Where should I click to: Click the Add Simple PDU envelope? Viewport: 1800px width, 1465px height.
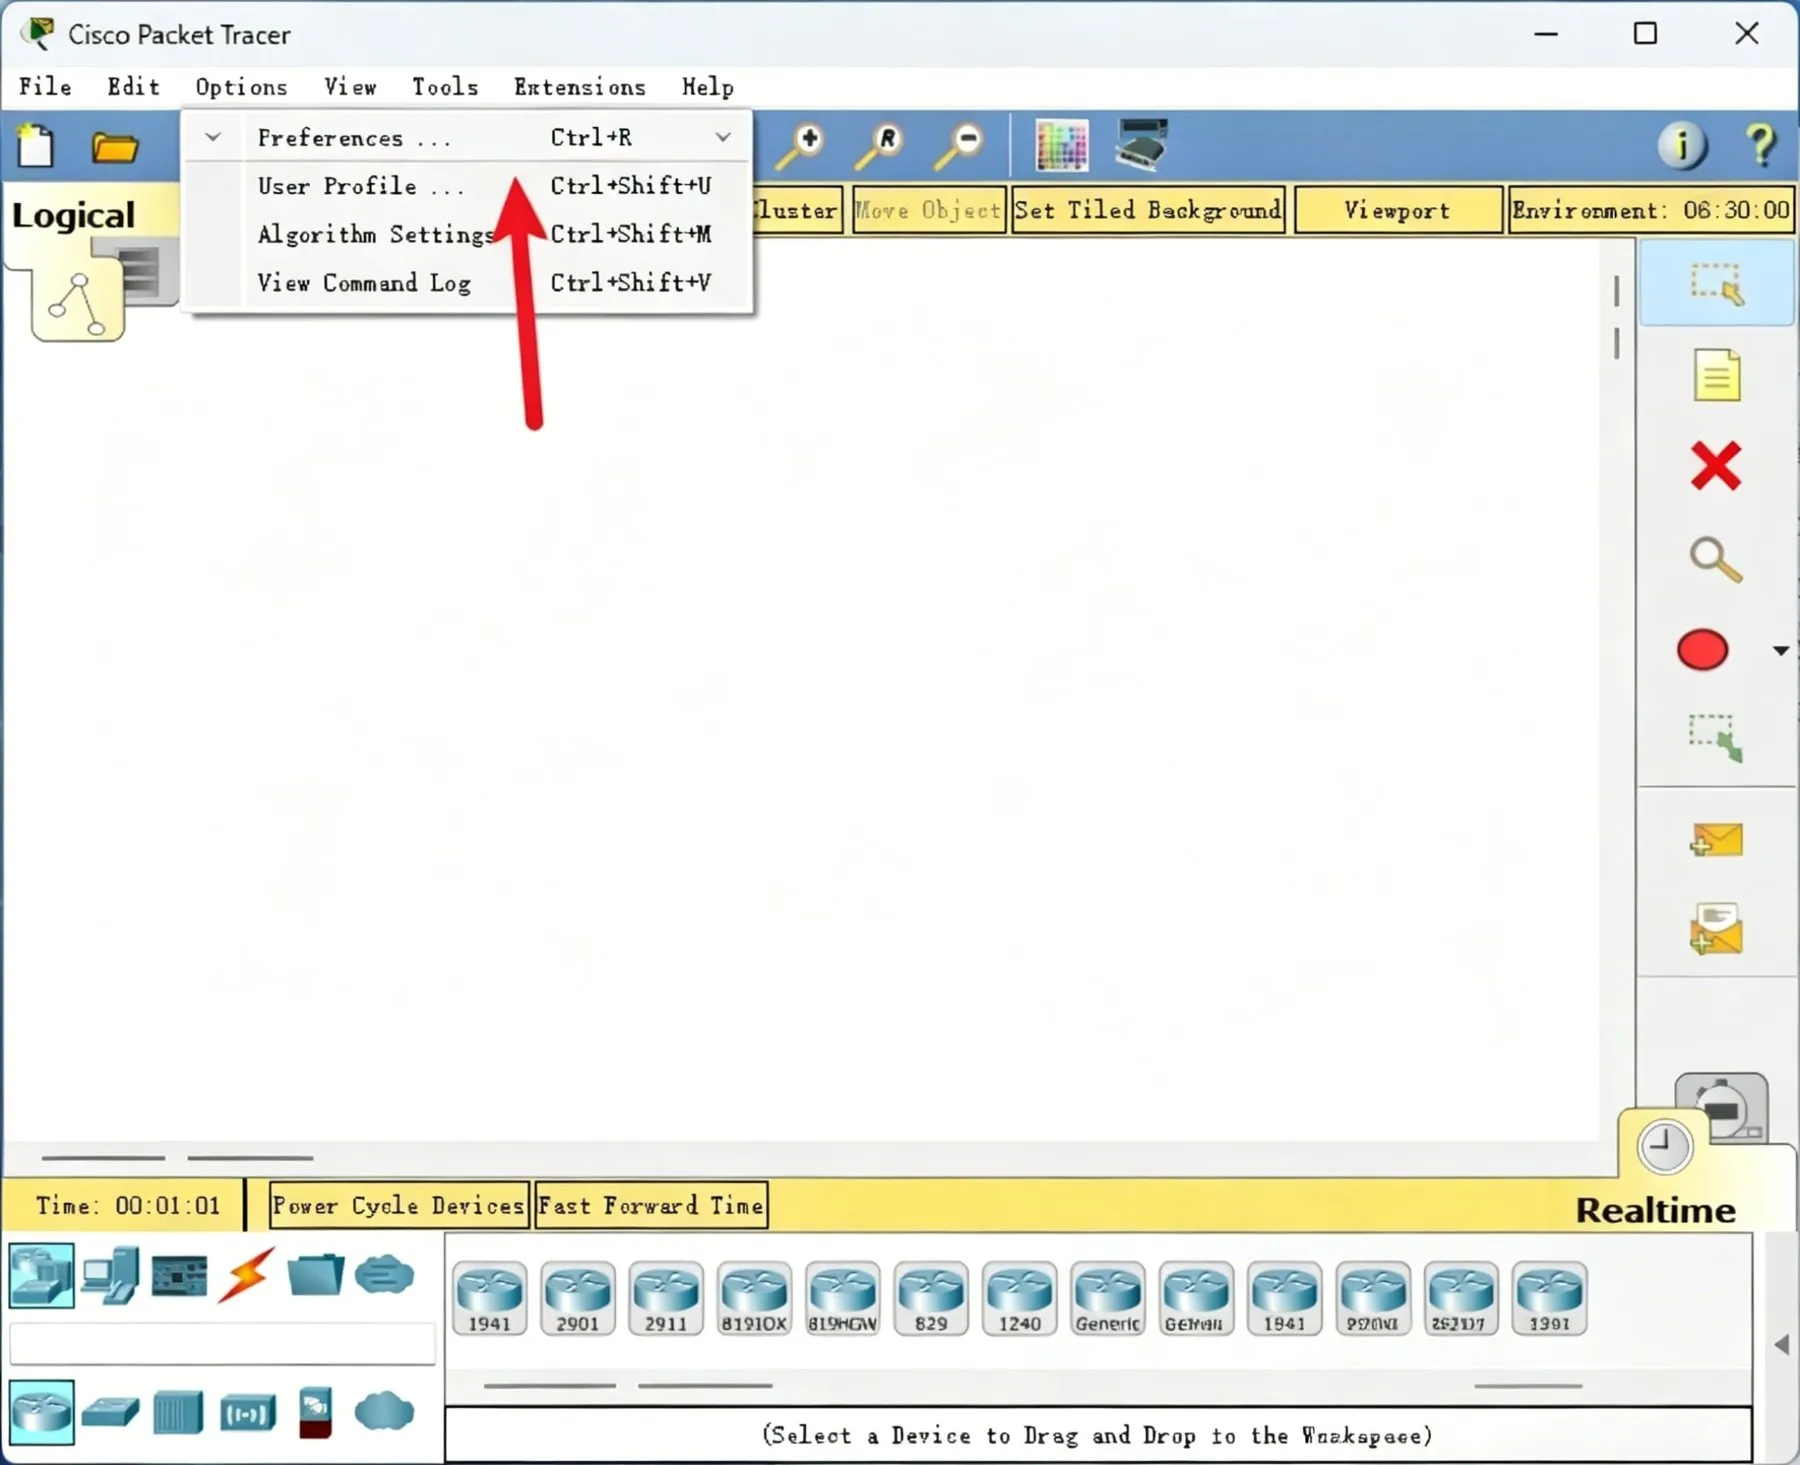point(1716,840)
